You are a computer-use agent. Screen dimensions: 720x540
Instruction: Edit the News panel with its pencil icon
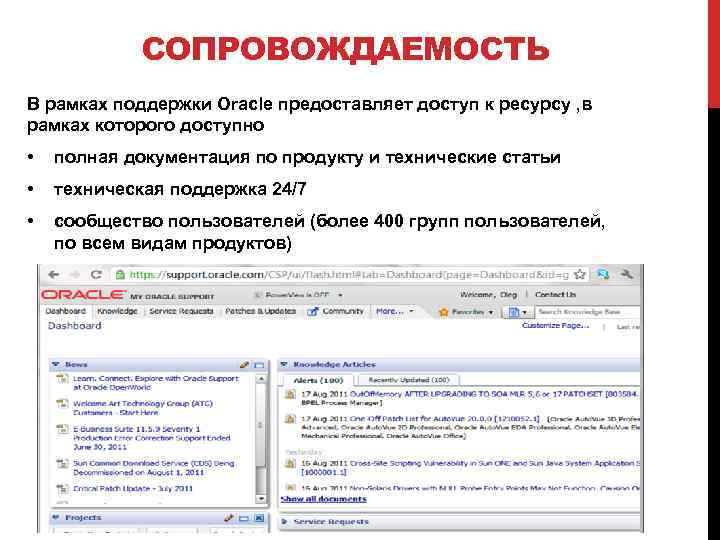tap(244, 365)
